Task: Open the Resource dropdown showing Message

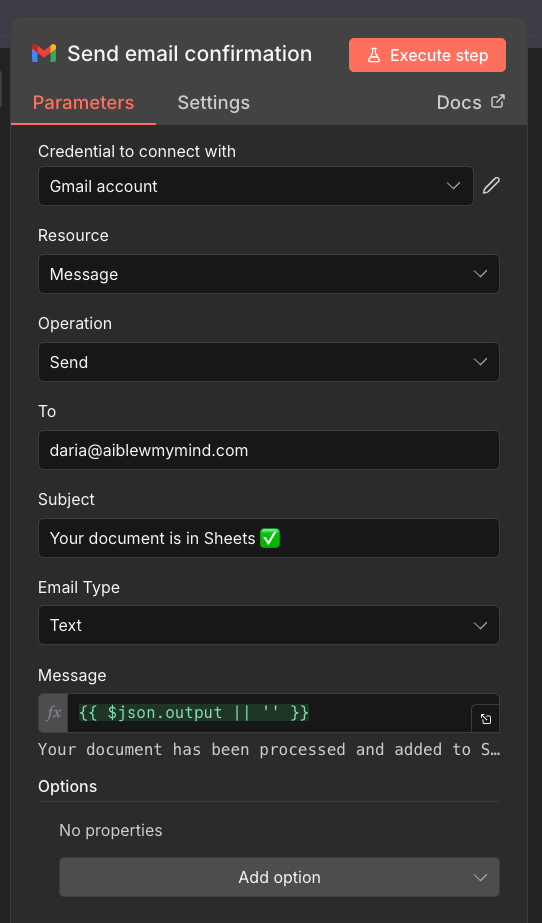Action: point(269,274)
